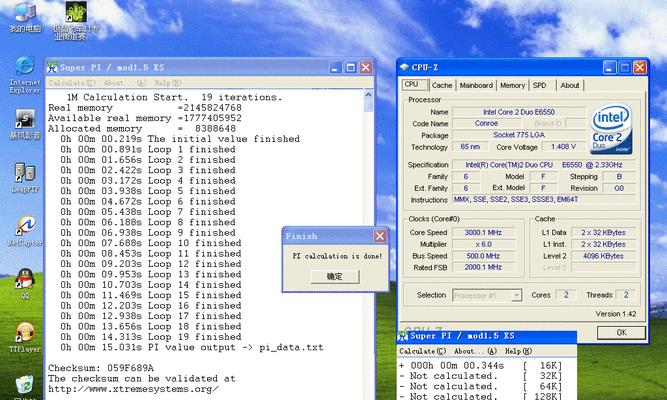Viewport: 667px width, 400px height.
Task: Click the Code Name Conroe field
Action: click(486, 123)
